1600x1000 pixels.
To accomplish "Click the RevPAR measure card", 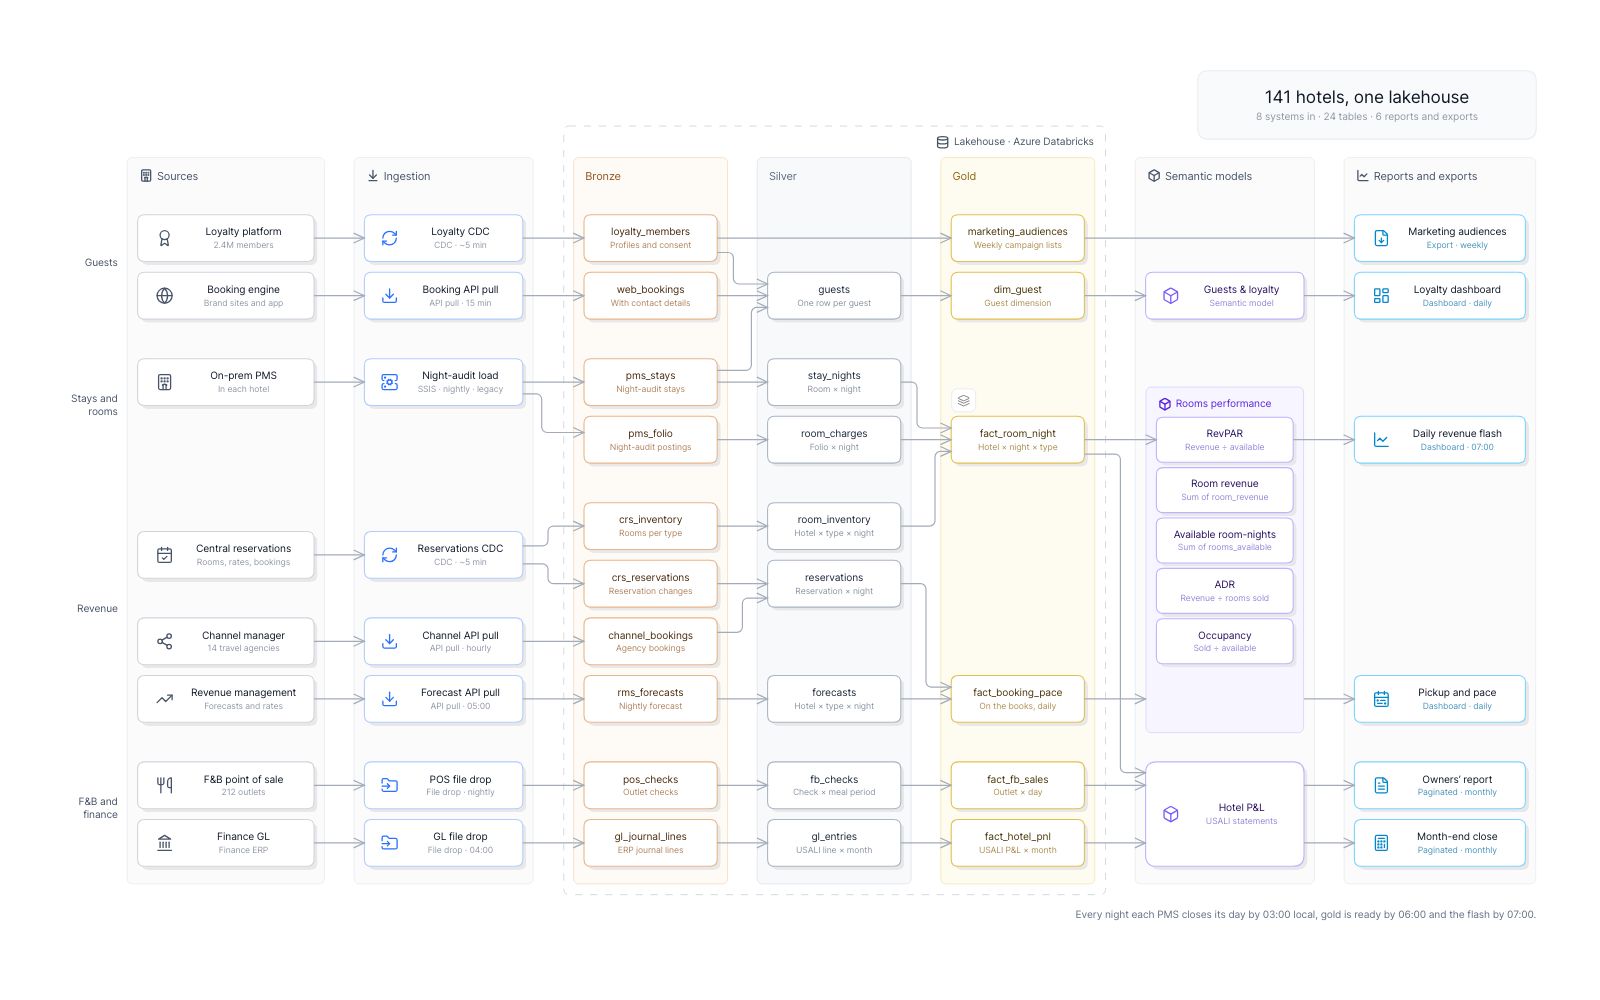I will coord(1225,440).
